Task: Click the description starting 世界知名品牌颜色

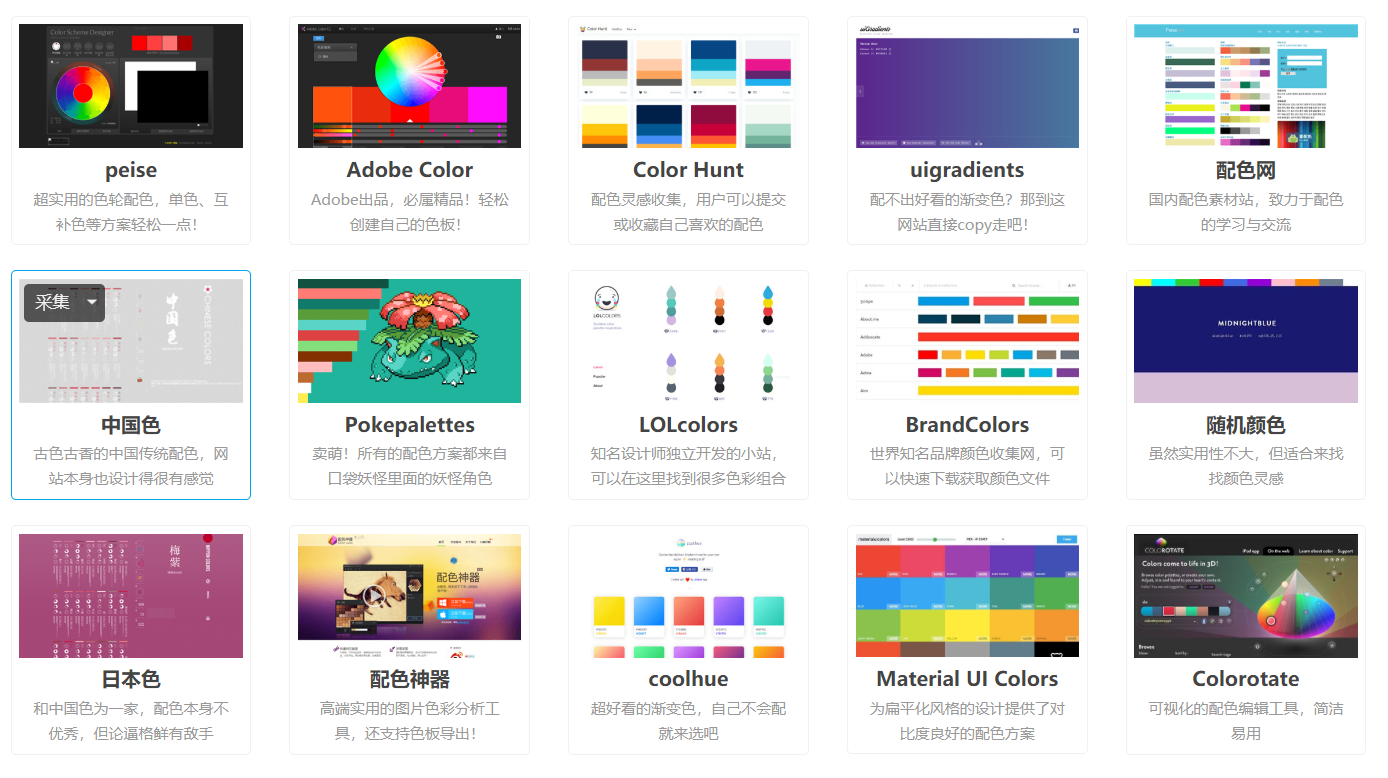Action: [x=968, y=466]
